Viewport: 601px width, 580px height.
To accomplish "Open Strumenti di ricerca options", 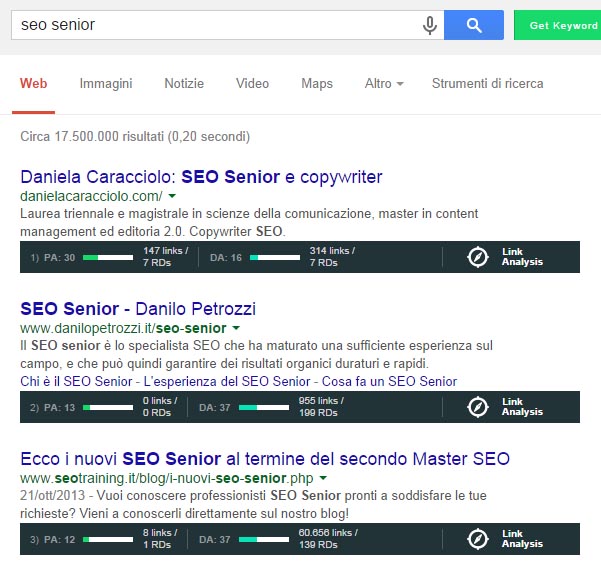I will pos(487,84).
